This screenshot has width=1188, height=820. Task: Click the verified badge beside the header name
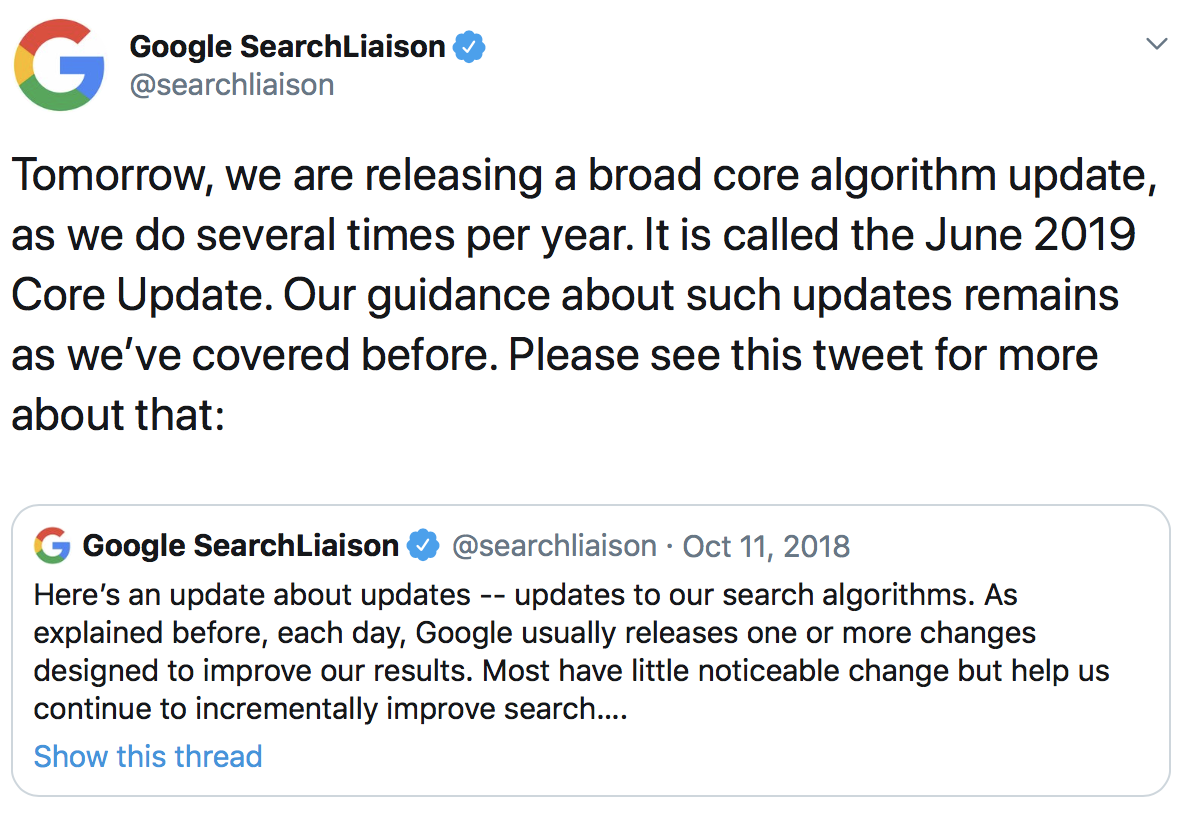coord(471,46)
